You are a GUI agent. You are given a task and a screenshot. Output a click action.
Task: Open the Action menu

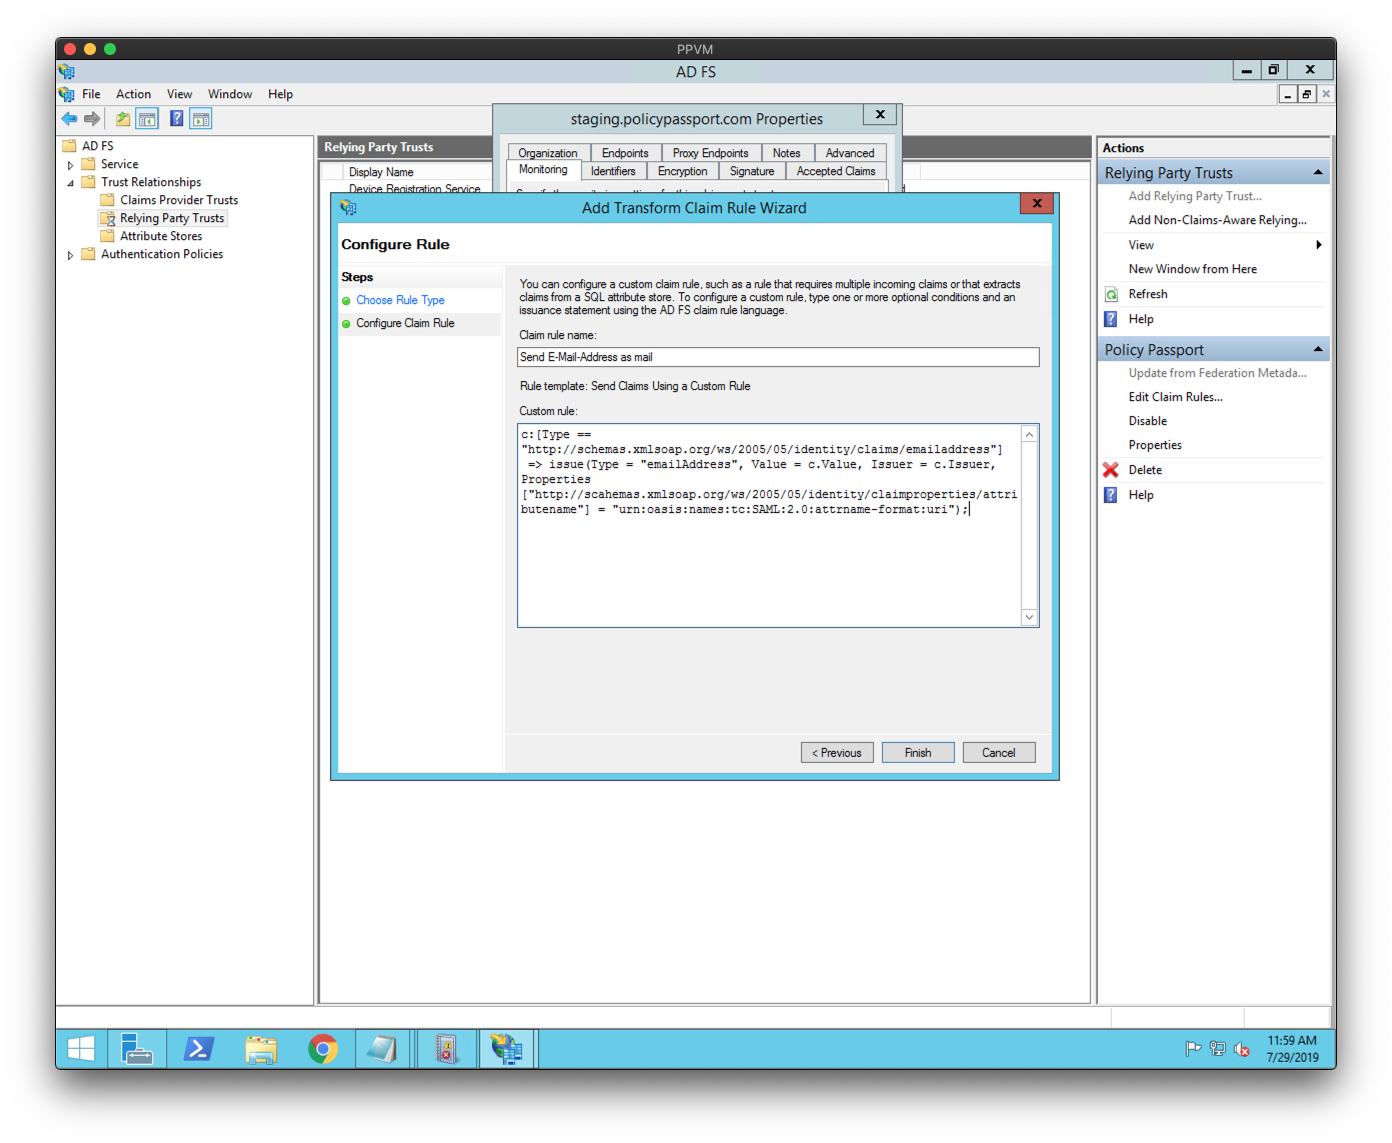point(133,94)
